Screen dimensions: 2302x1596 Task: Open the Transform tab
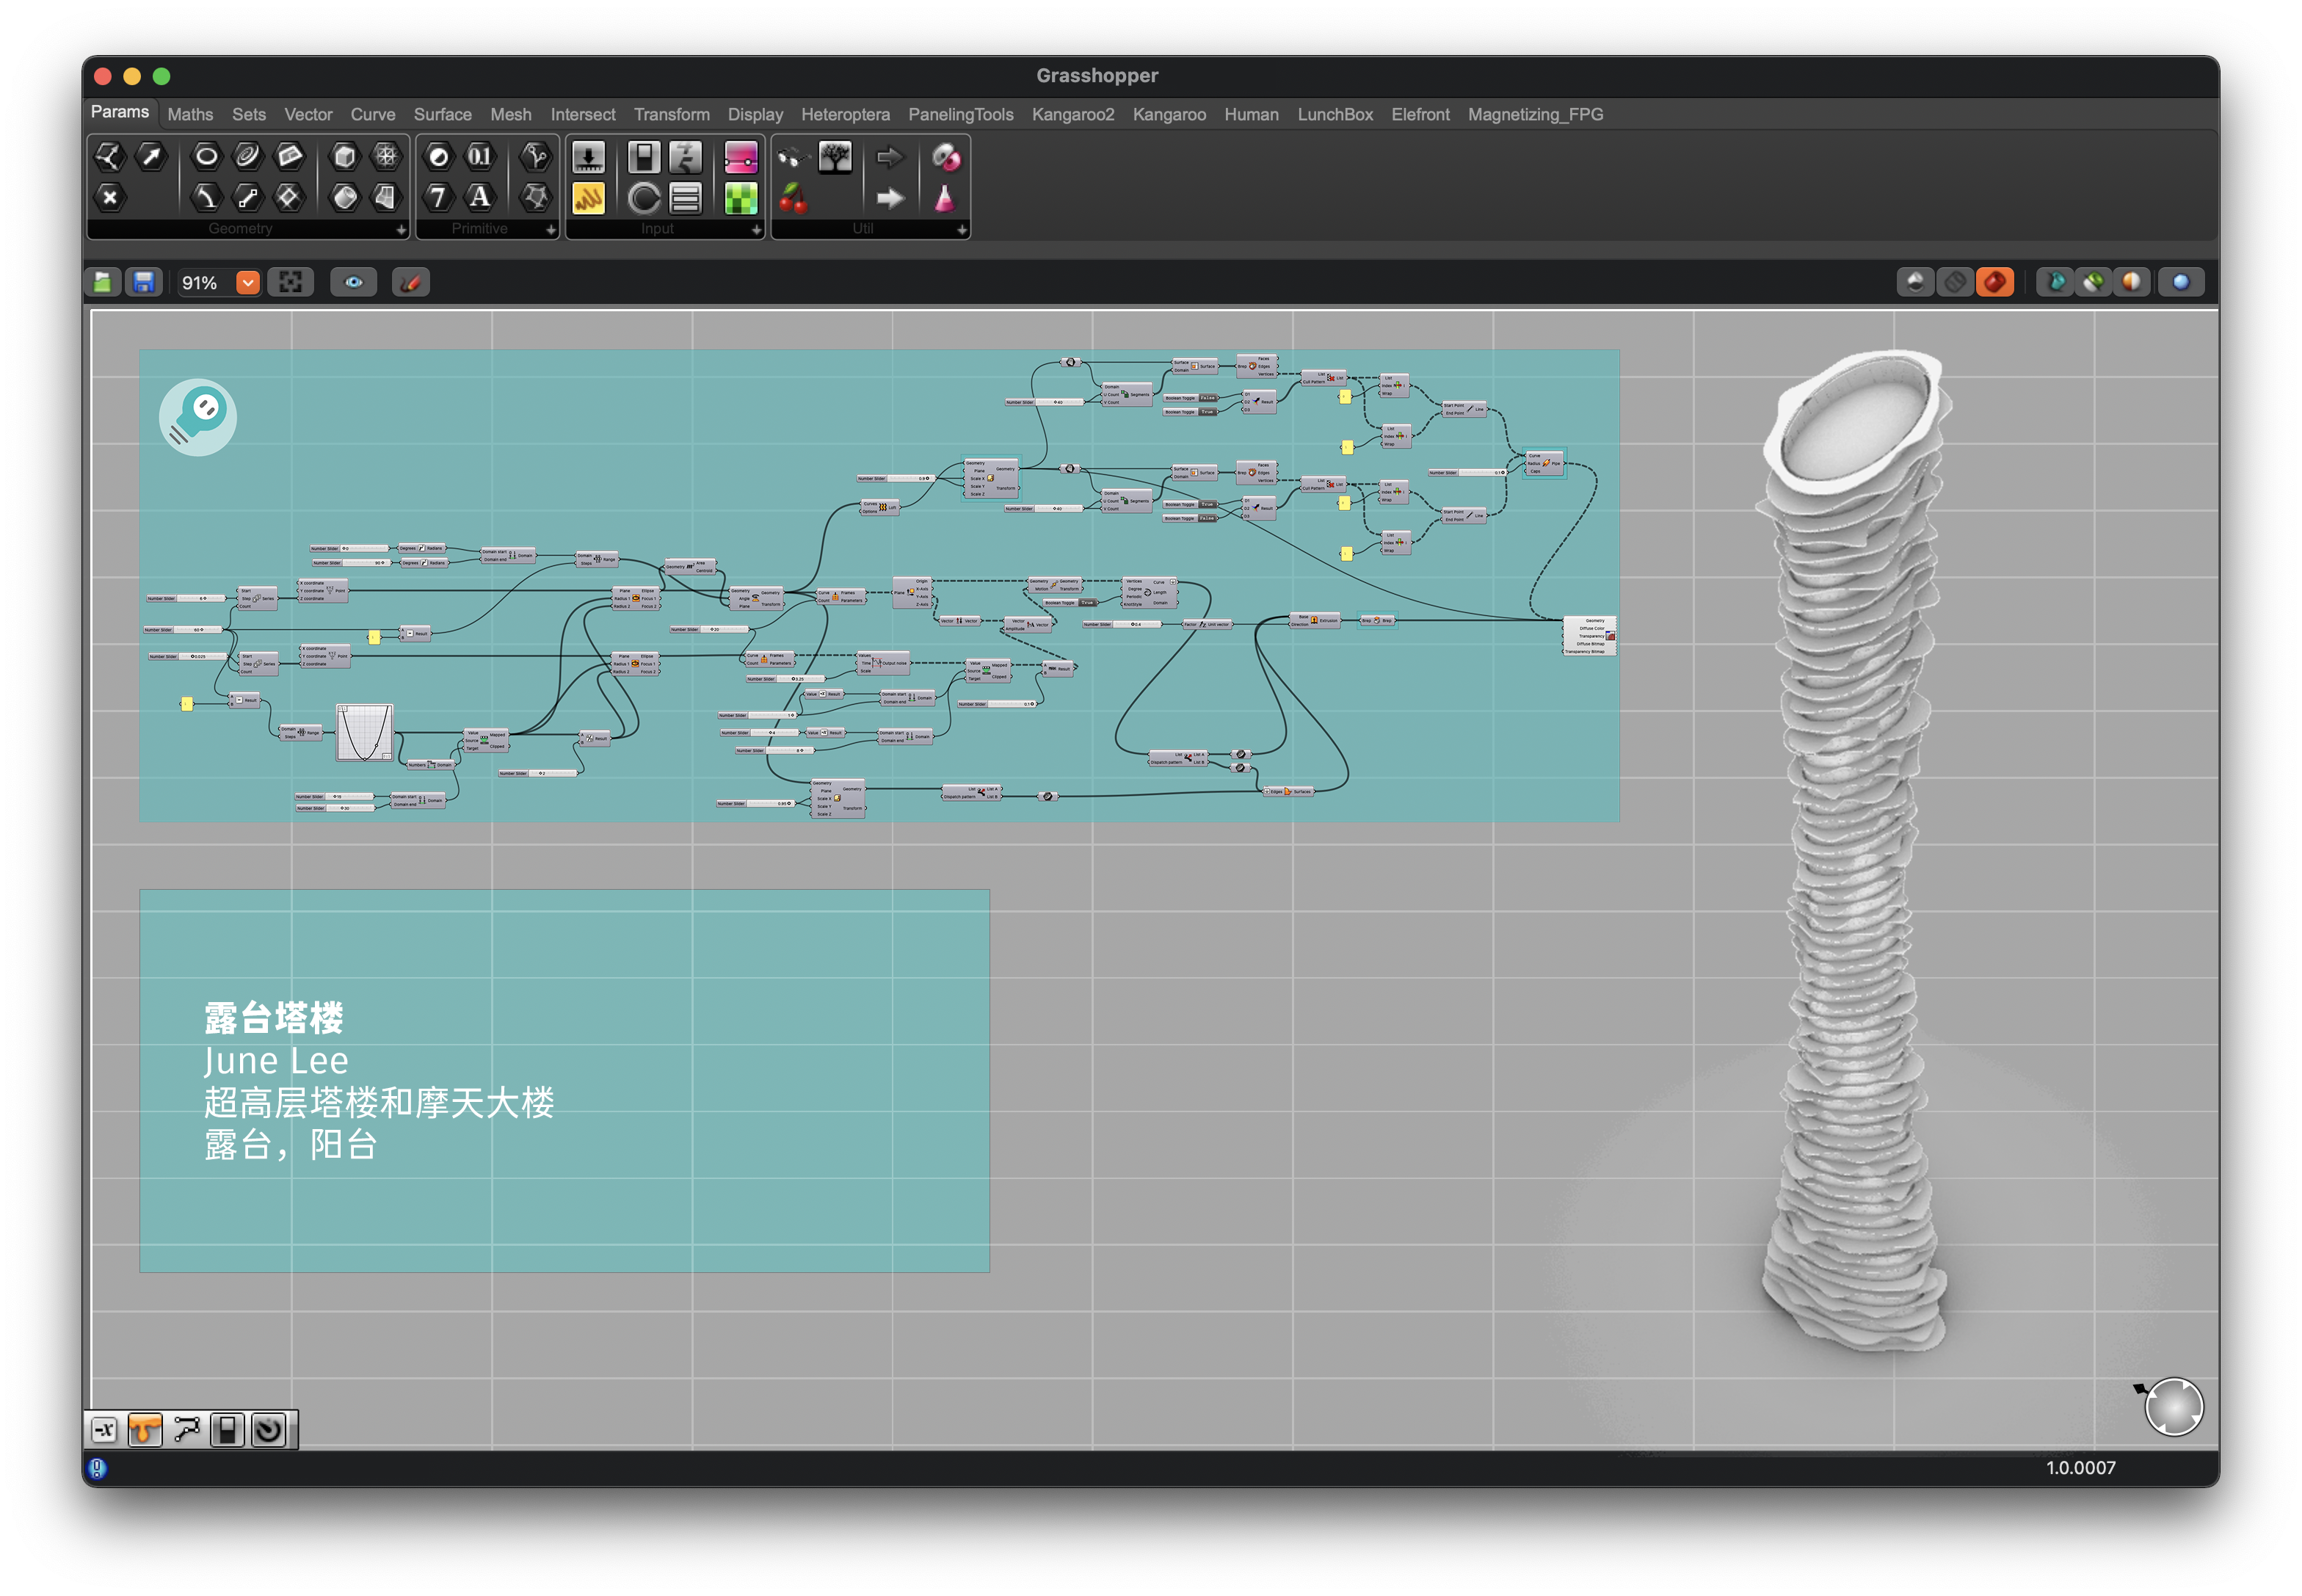pyautogui.click(x=671, y=115)
